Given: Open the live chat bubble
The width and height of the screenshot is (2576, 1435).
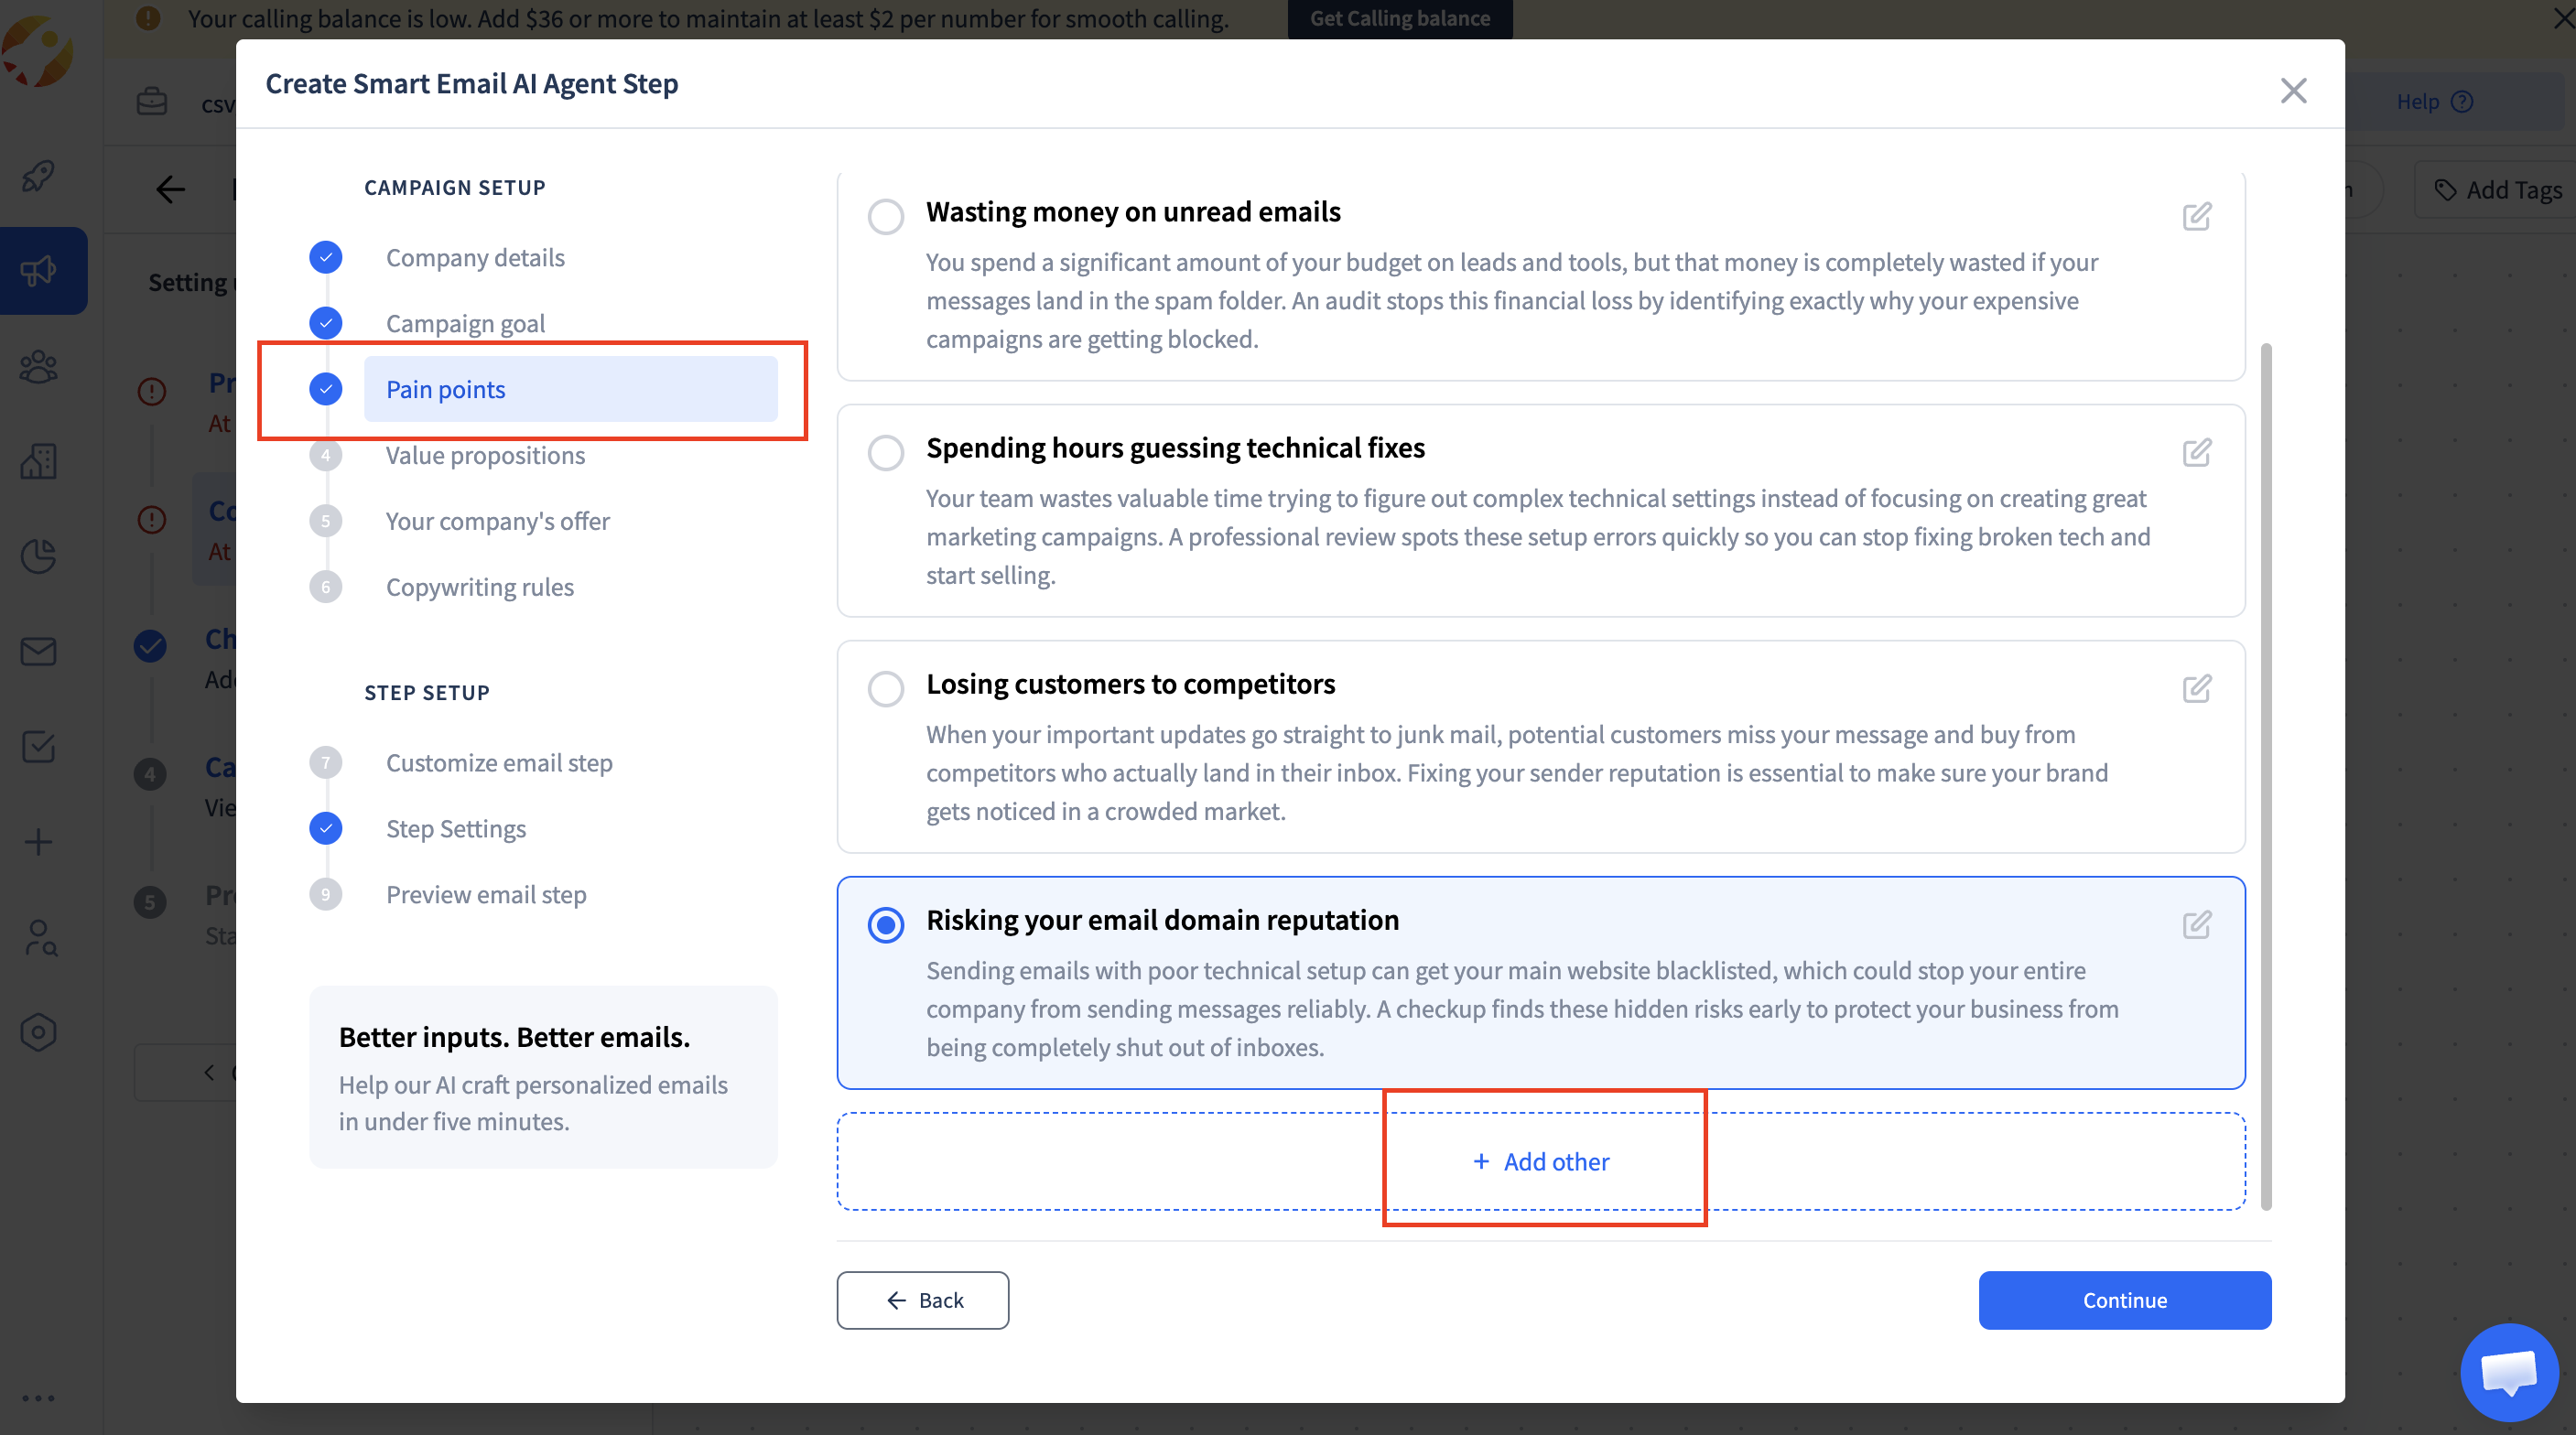Looking at the screenshot, I should click(2508, 1371).
